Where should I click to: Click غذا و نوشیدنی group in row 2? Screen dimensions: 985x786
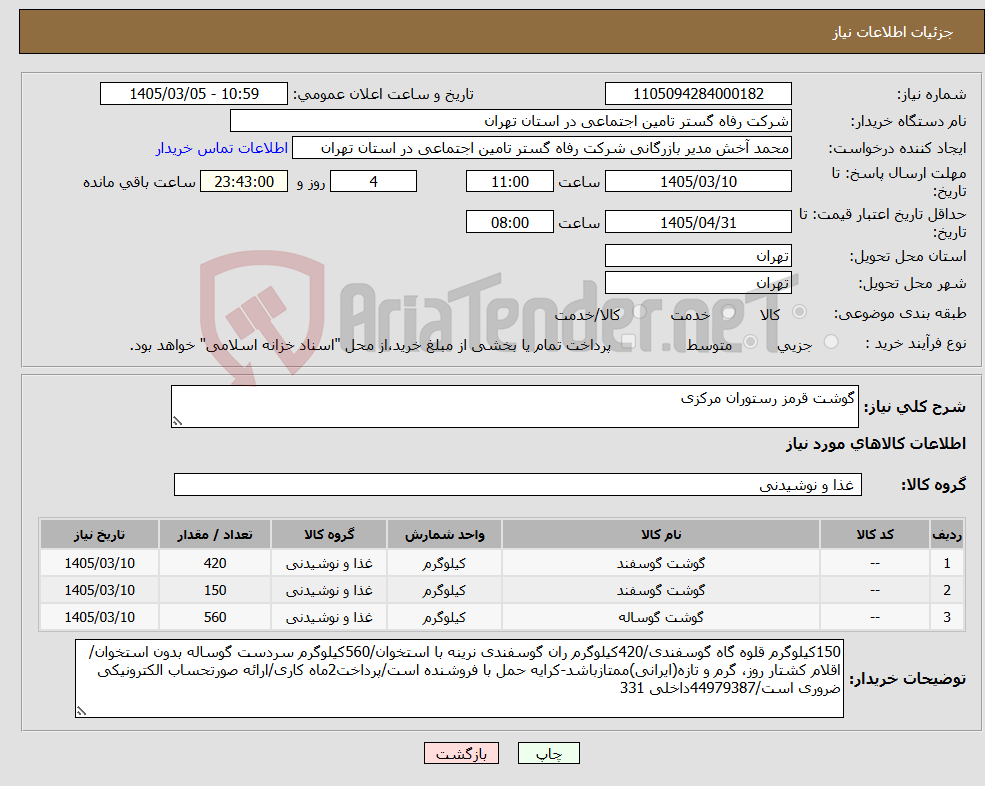tap(329, 590)
